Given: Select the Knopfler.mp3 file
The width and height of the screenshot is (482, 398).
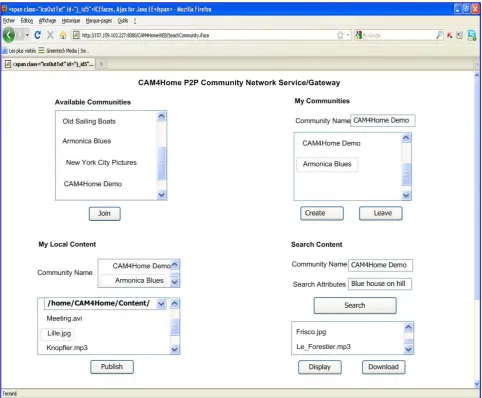Looking at the screenshot, I should [67, 348].
